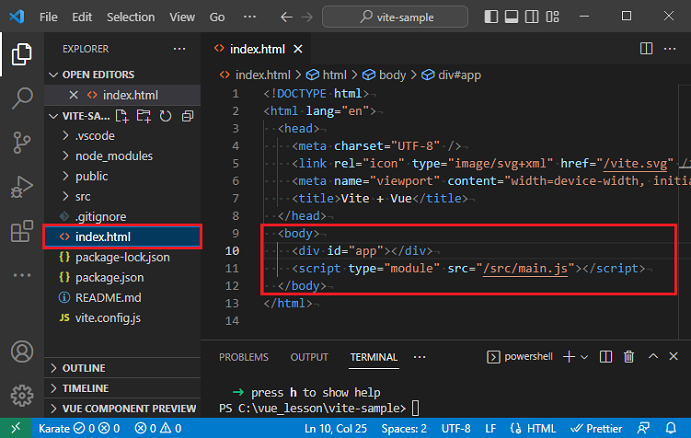This screenshot has width=691, height=438.
Task: Show hidden menu bar items ellipsis
Action: (x=249, y=17)
